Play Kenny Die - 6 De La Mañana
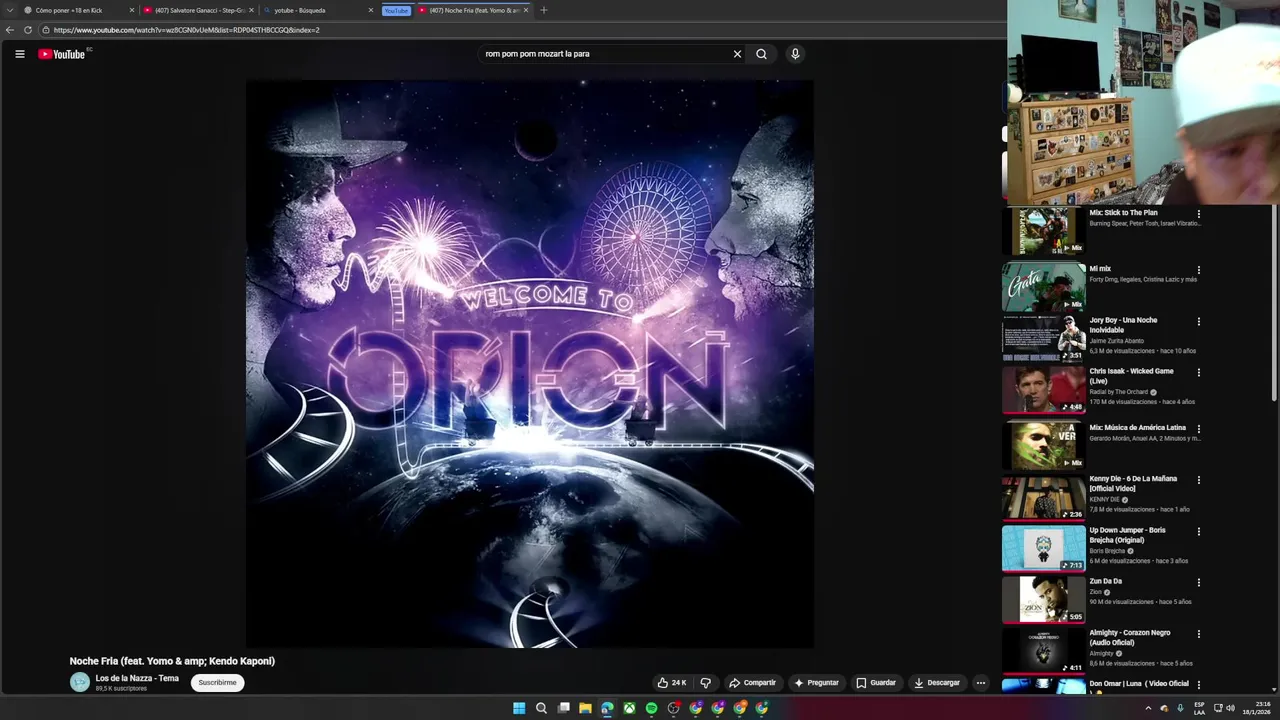Viewport: 1280px width, 720px height. tap(1044, 497)
